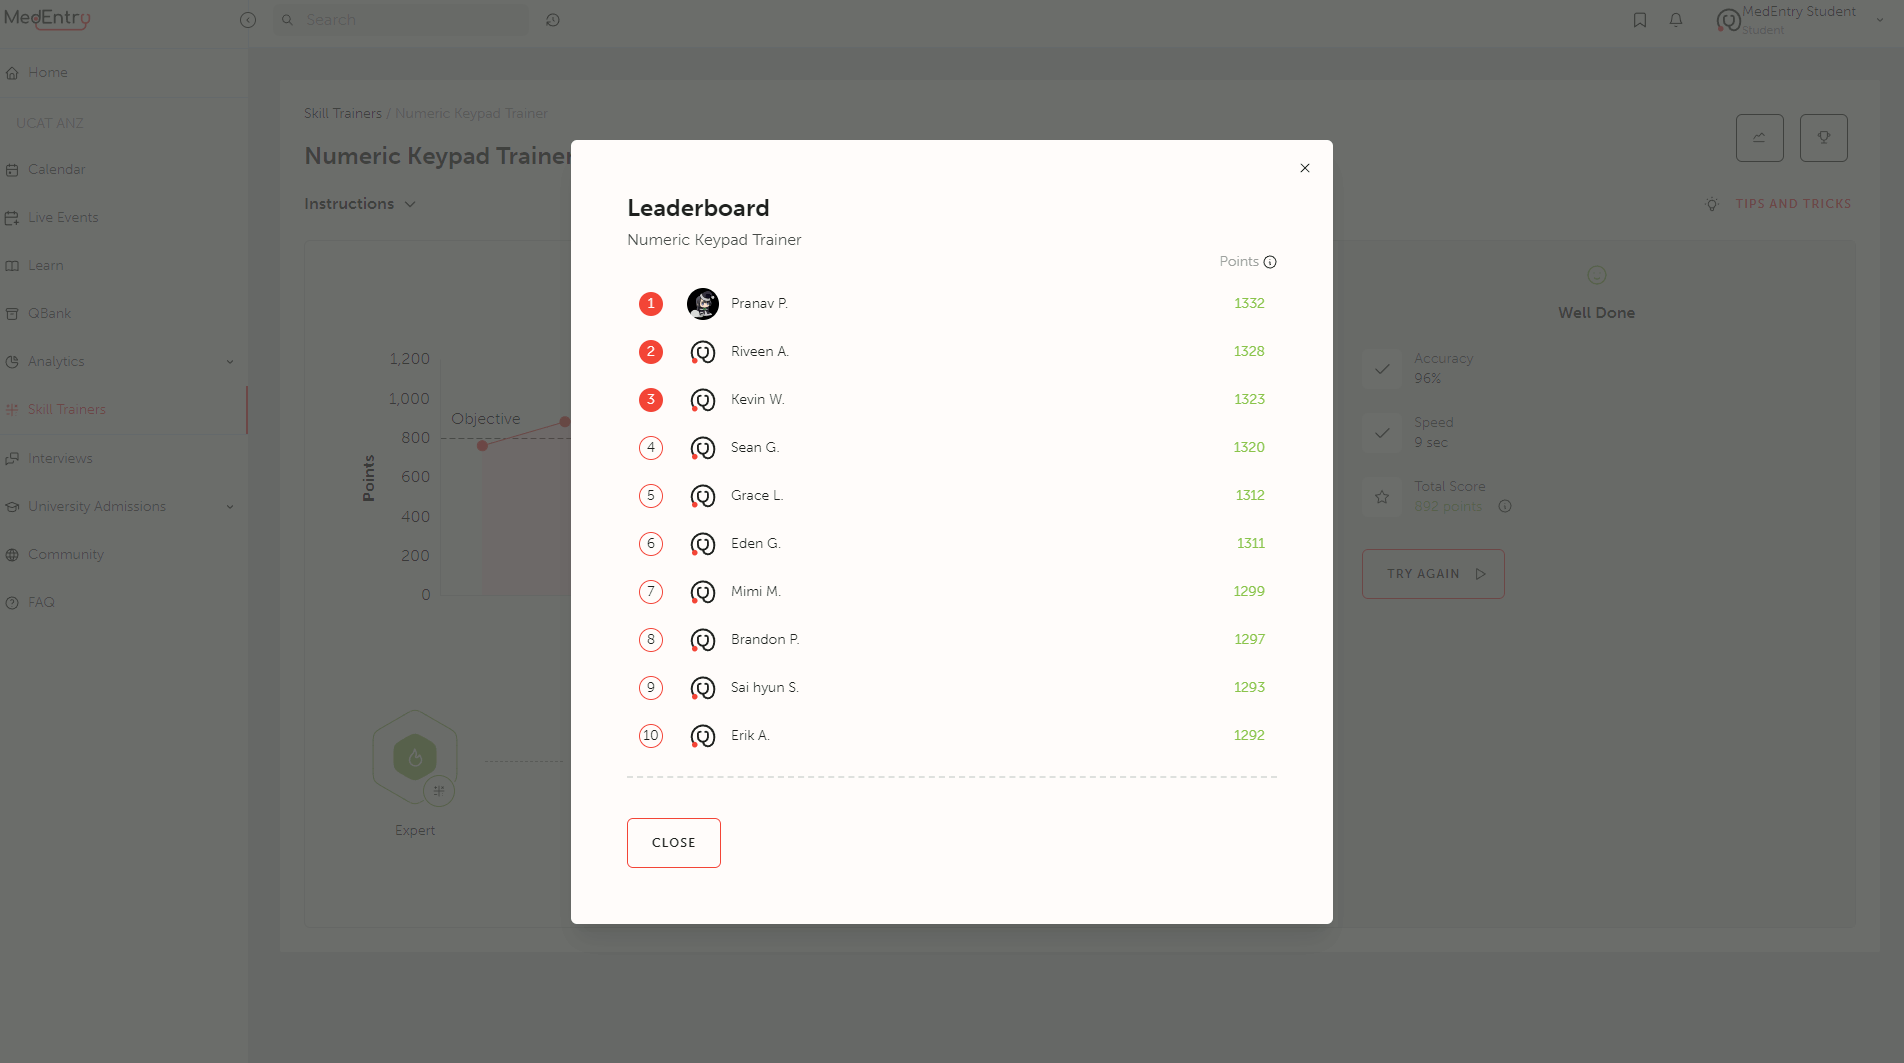Screen dimensions: 1904x1063
Task: Follow the Skill Trainers breadcrumb link
Action: pos(342,113)
